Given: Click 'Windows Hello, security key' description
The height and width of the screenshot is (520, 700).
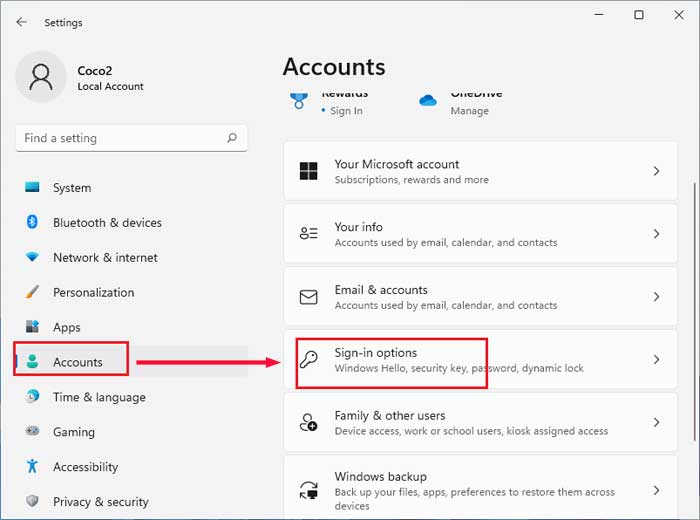Looking at the screenshot, I should (x=459, y=368).
